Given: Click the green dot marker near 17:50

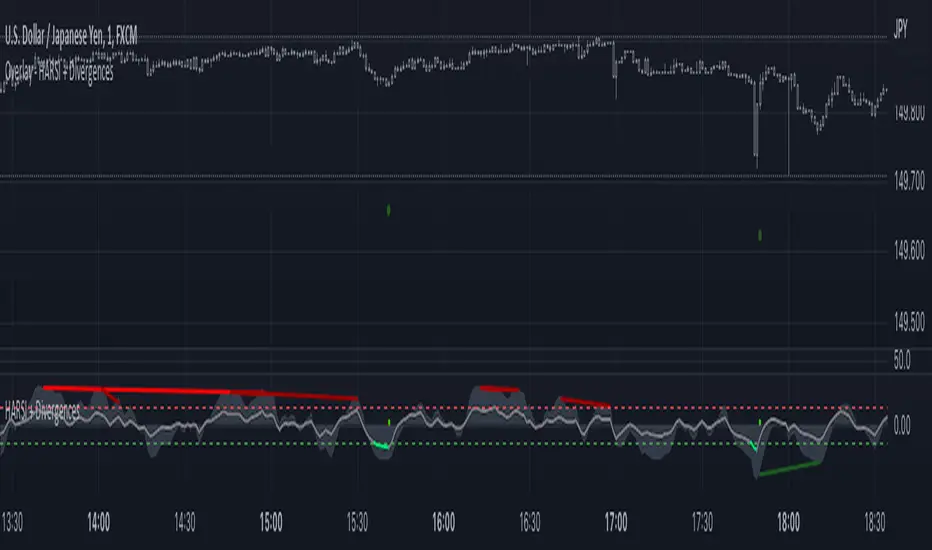Looking at the screenshot, I should [x=760, y=235].
